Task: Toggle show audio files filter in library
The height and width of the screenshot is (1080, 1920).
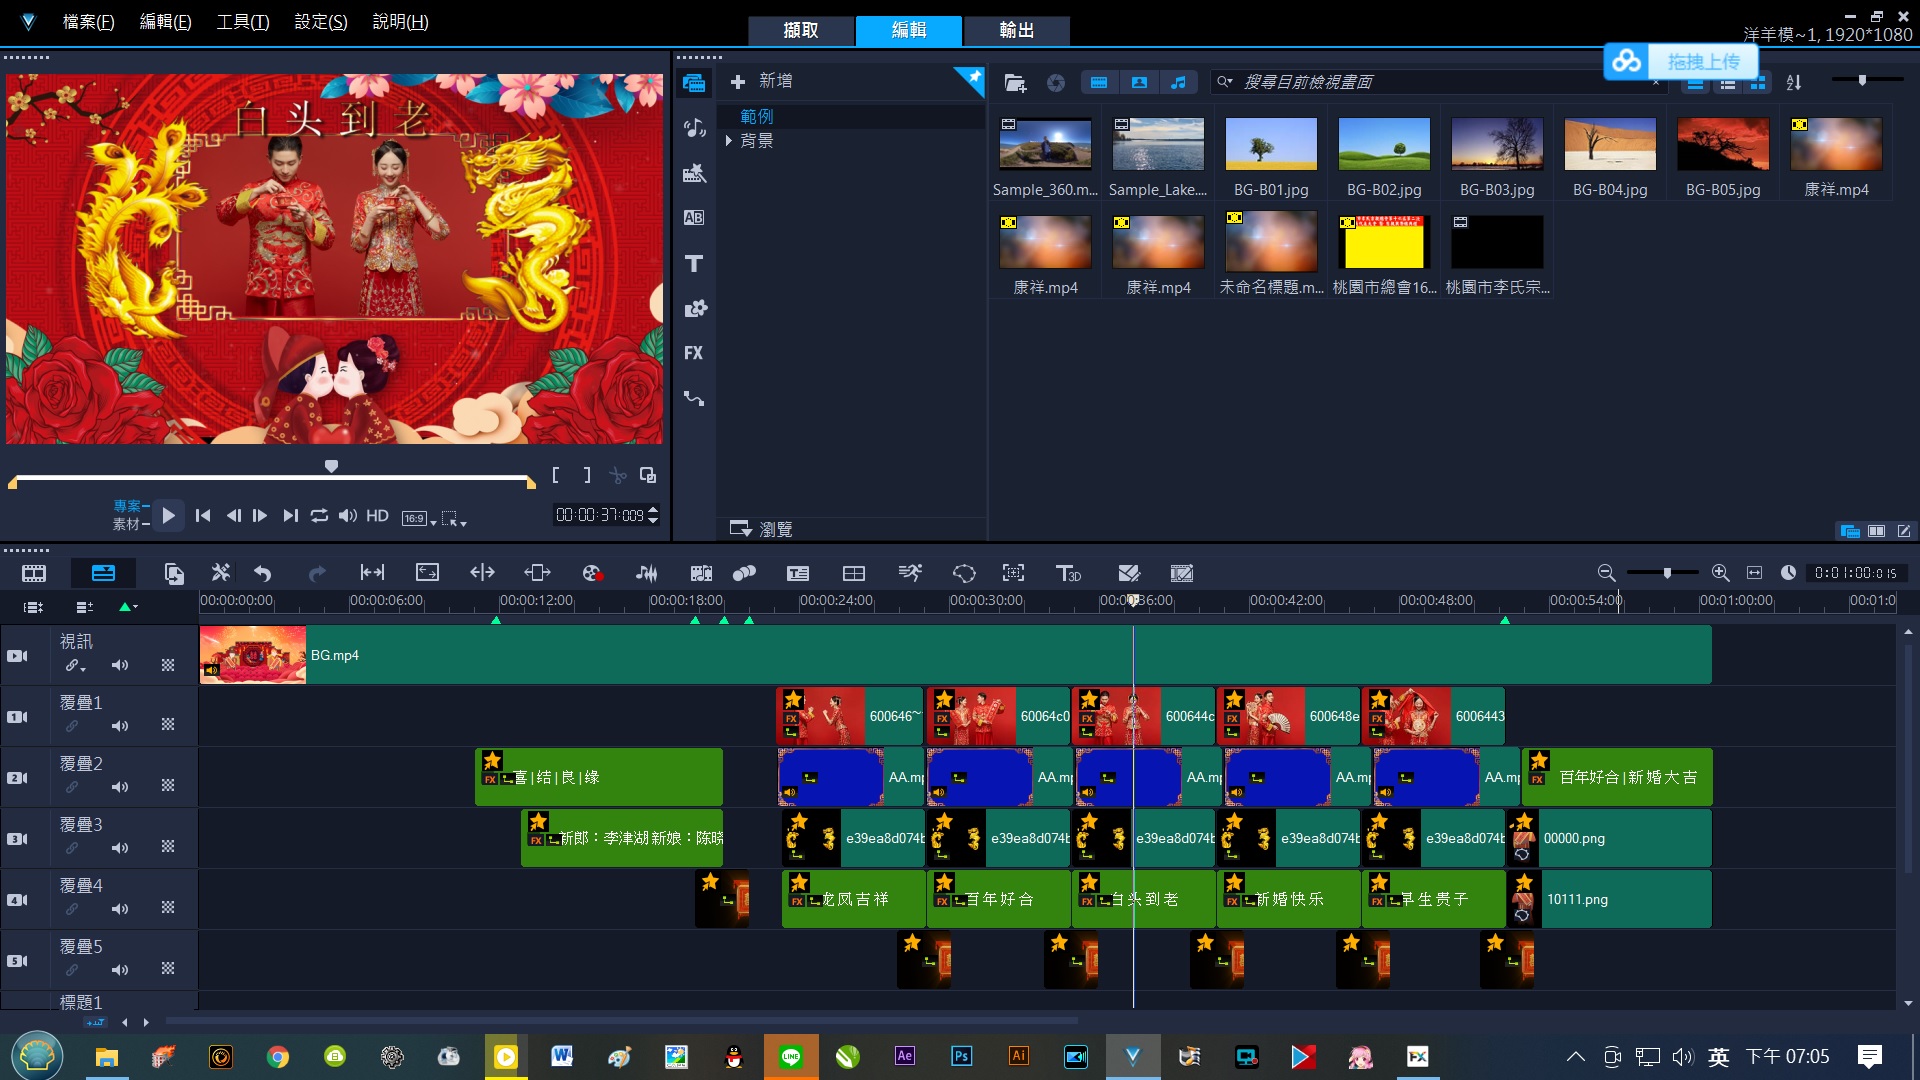Action: 1179,83
